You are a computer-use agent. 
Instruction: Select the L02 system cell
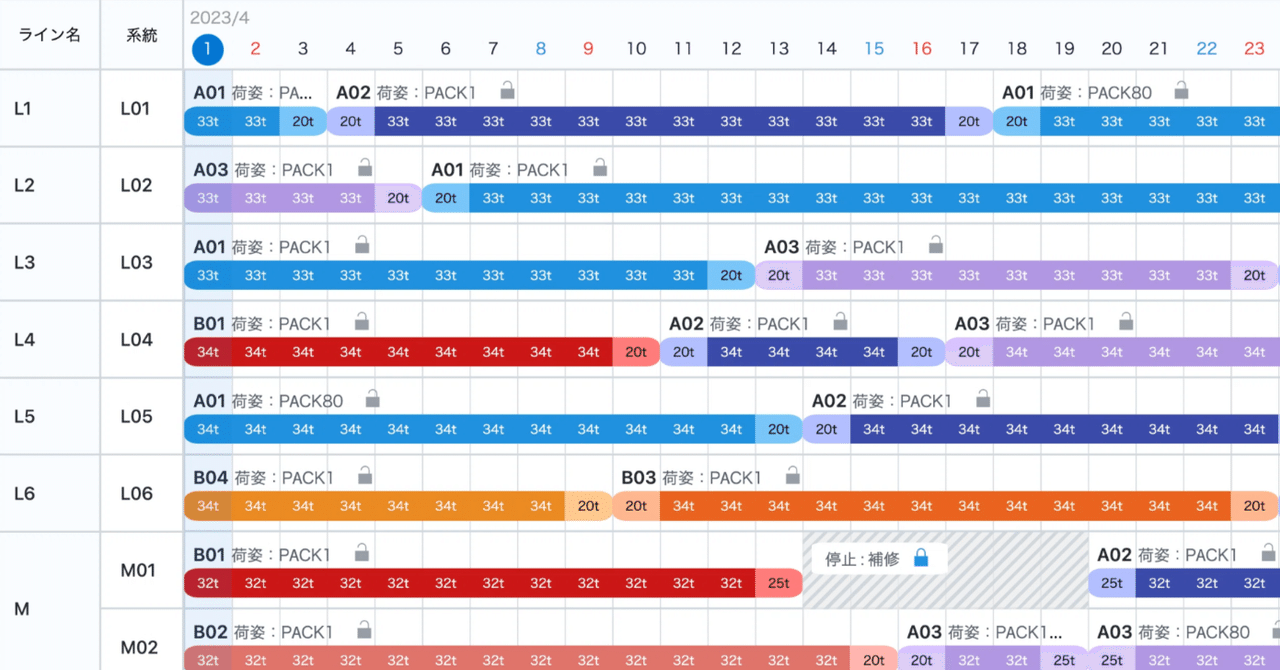coord(142,185)
